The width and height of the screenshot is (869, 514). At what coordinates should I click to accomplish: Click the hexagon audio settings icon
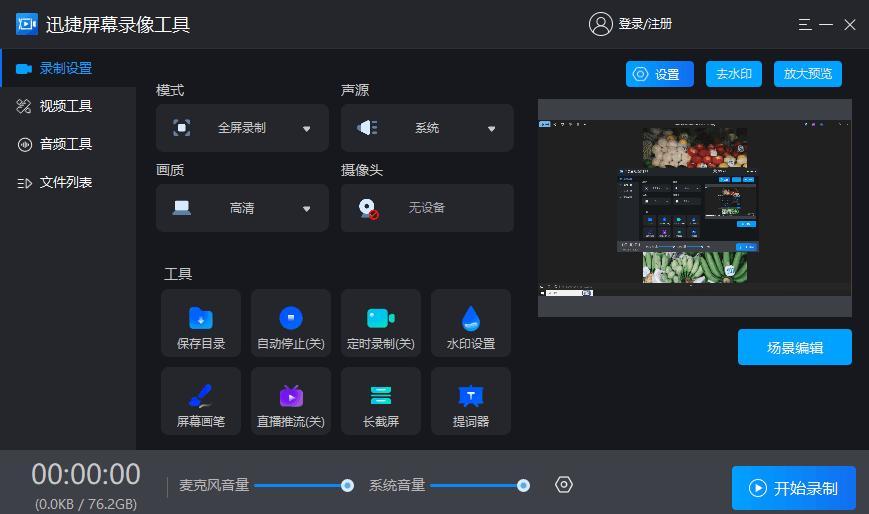tap(564, 485)
